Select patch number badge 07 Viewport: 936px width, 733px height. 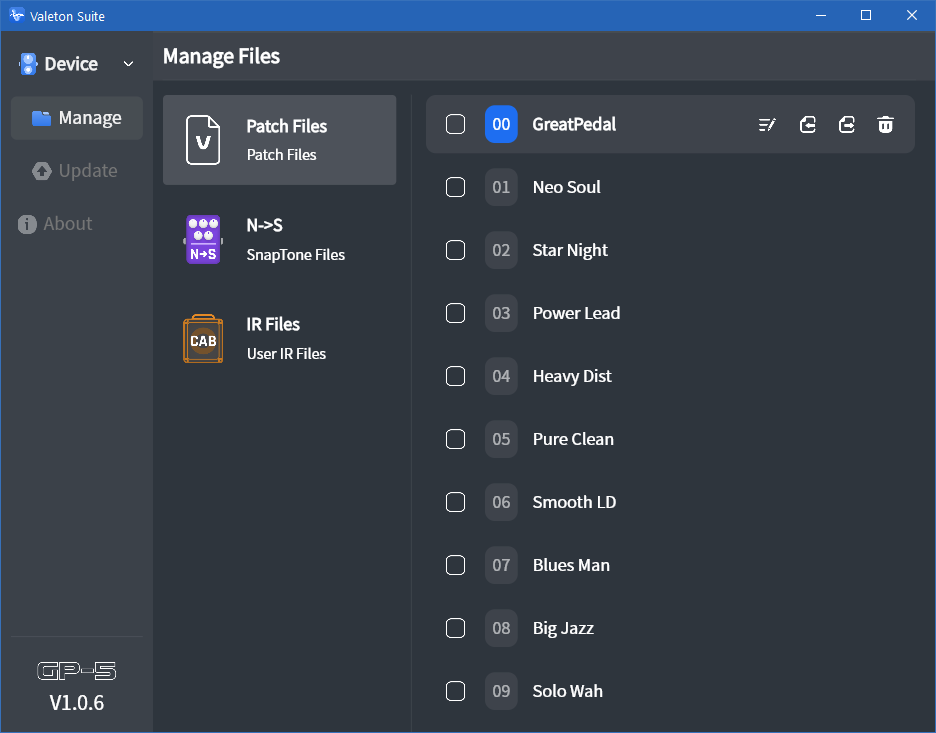(x=501, y=565)
